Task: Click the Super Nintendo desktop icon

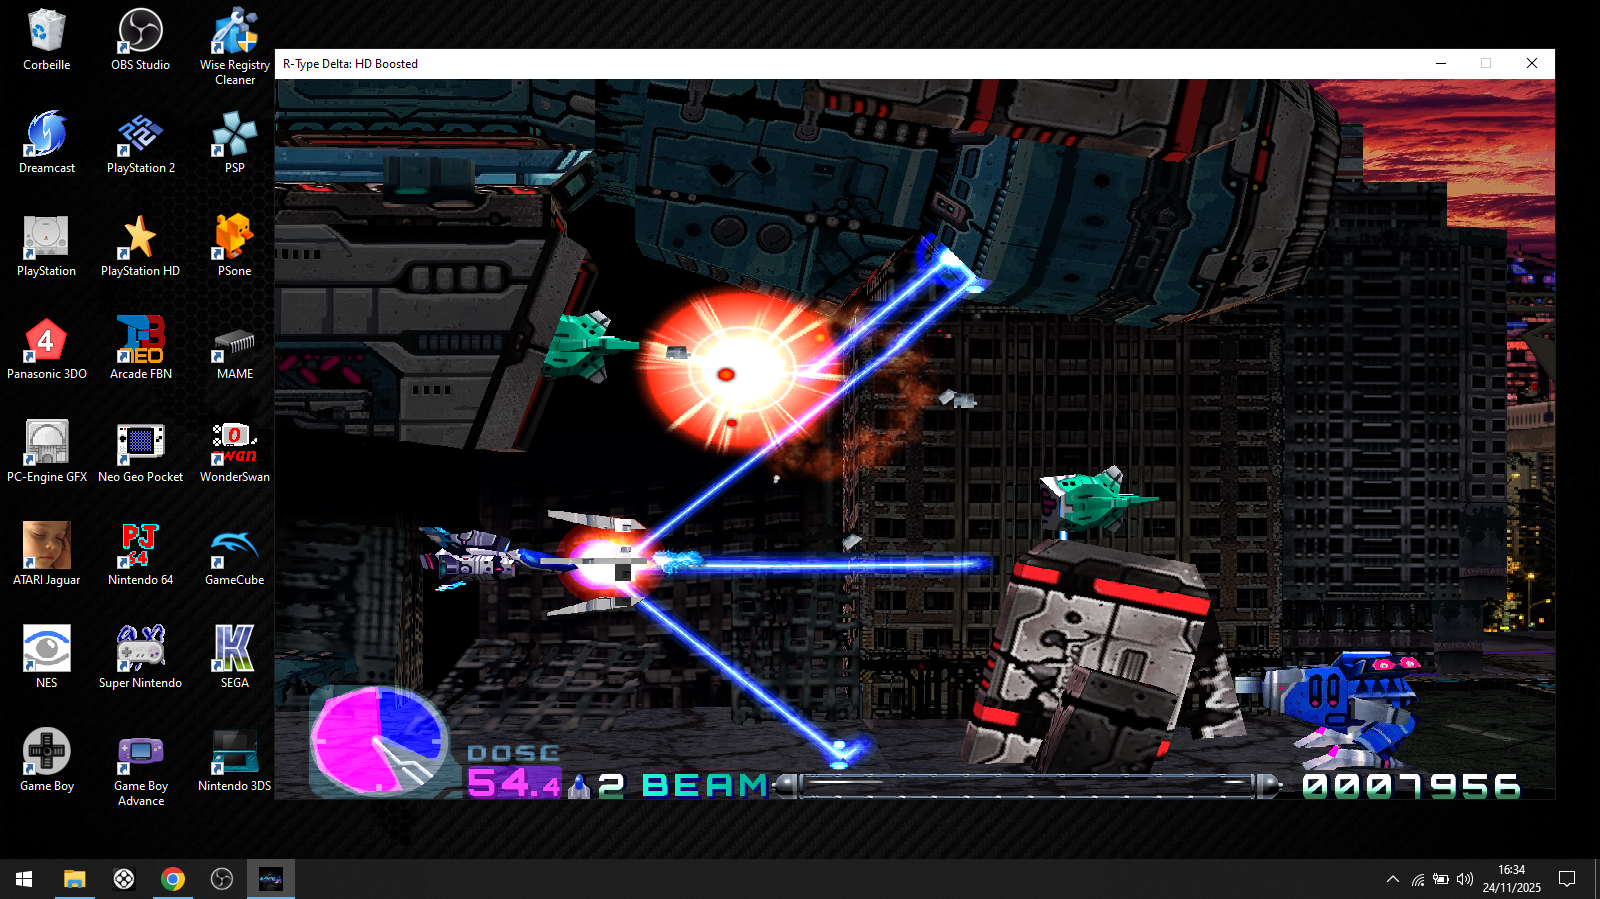Action: [140, 657]
